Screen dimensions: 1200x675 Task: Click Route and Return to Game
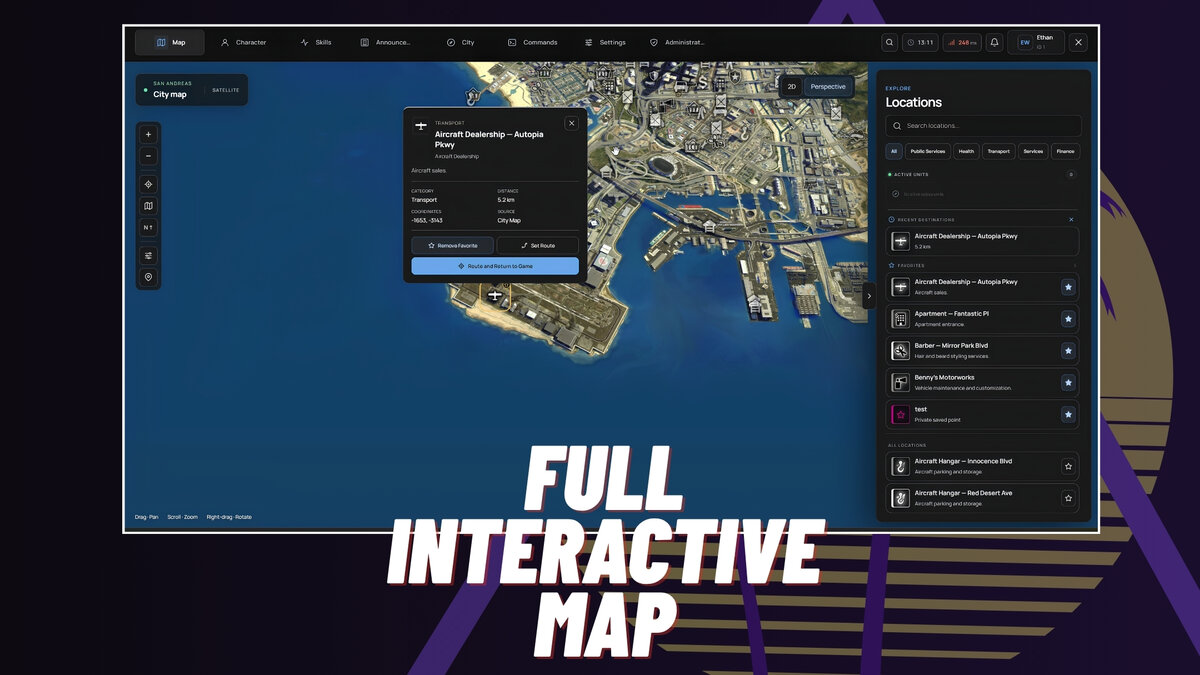[x=495, y=266]
